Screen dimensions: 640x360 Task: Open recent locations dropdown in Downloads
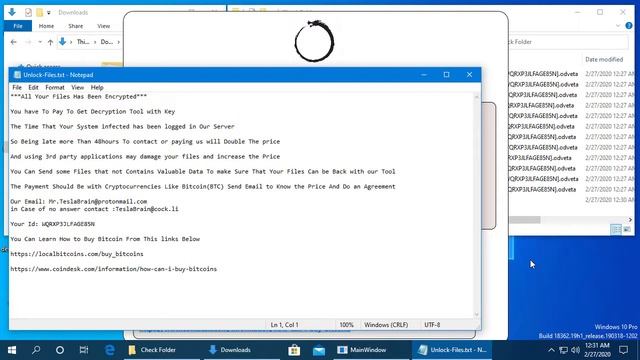[40, 42]
